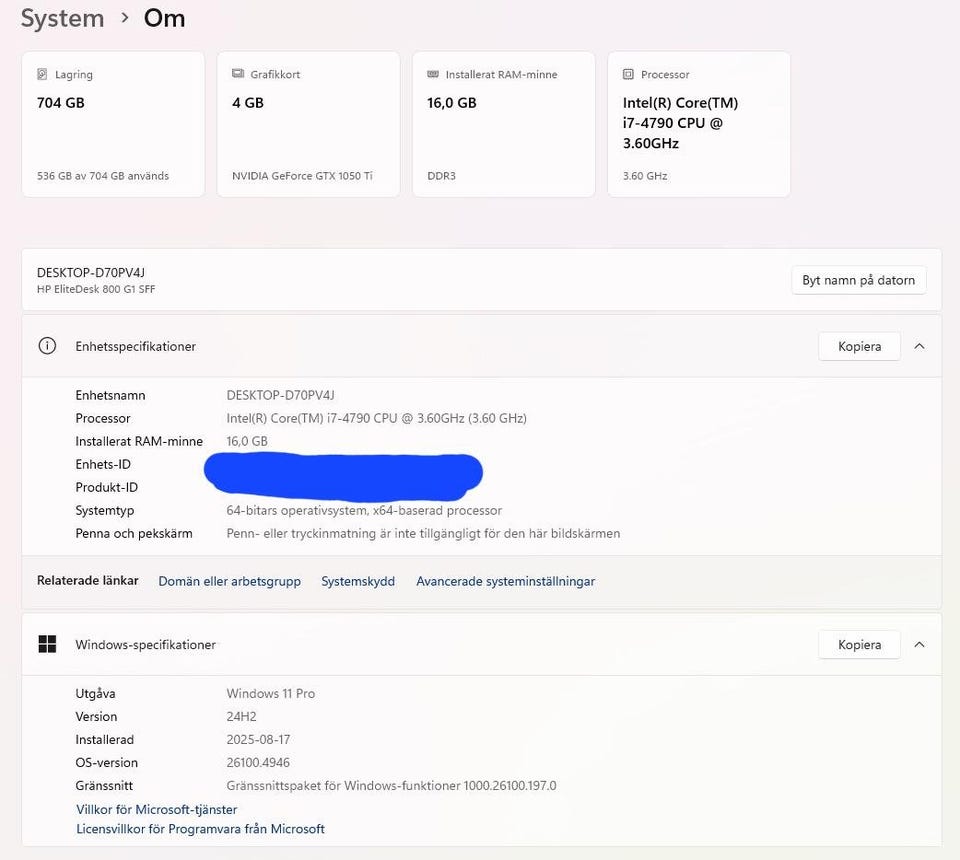The width and height of the screenshot is (960, 860).
Task: Click the DDR3 label
Action: pyautogui.click(x=441, y=176)
